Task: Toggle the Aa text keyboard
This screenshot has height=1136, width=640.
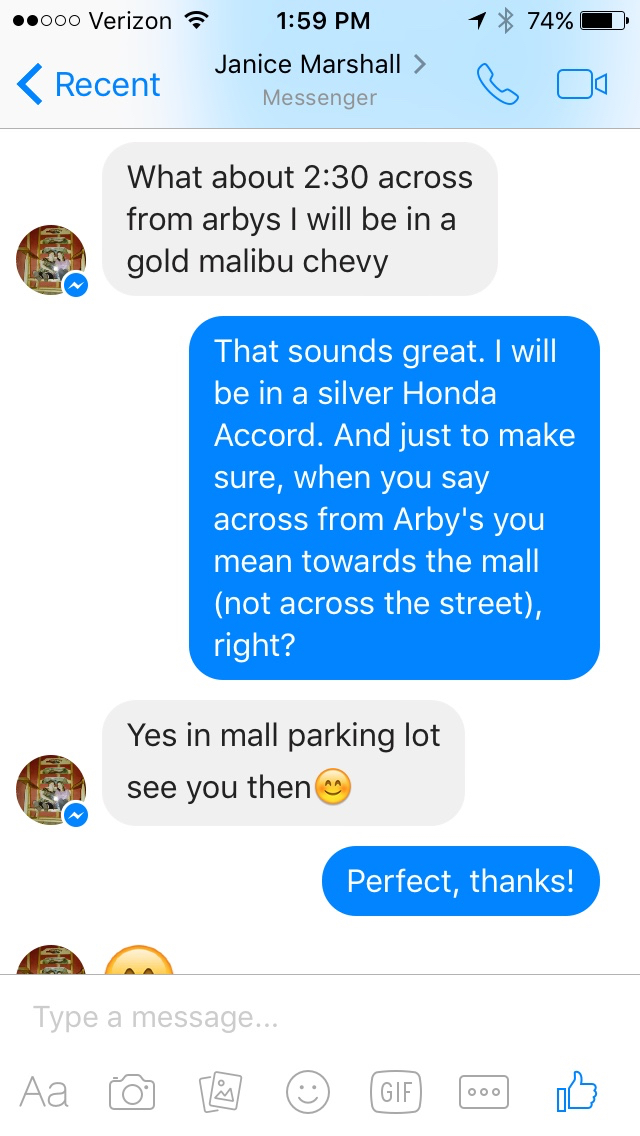Action: click(x=44, y=1092)
